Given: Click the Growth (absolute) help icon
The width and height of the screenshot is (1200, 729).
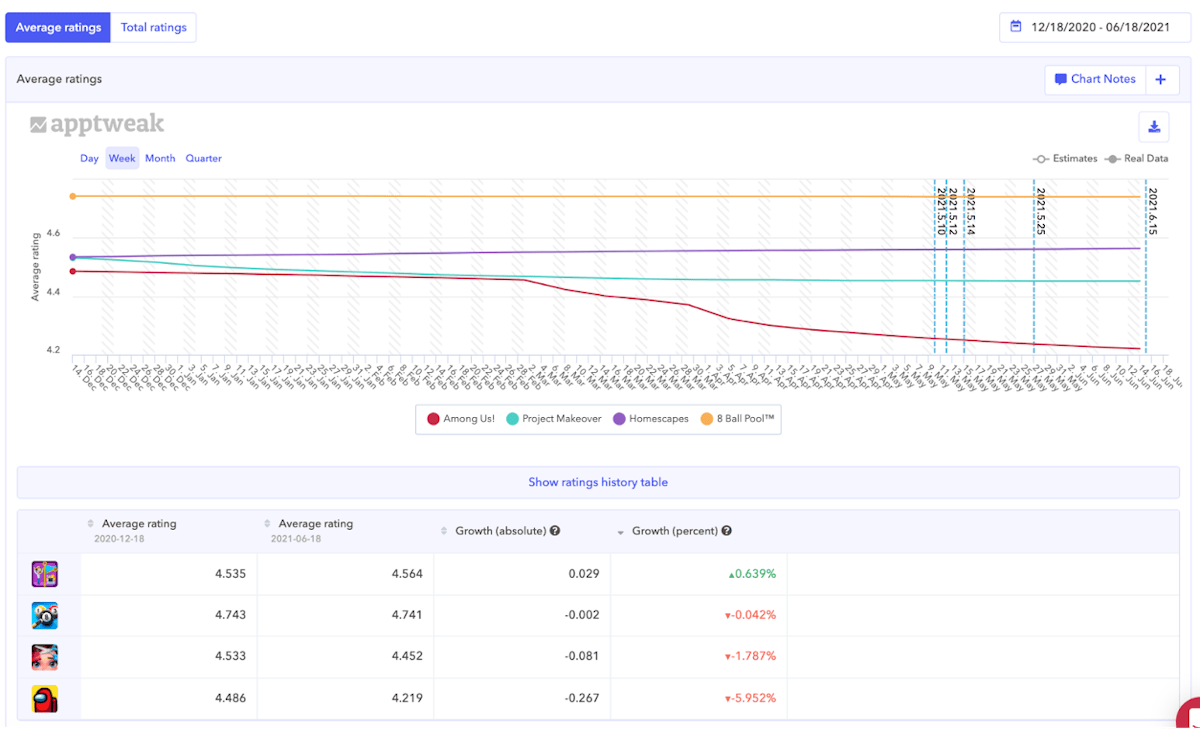Looking at the screenshot, I should pos(554,531).
